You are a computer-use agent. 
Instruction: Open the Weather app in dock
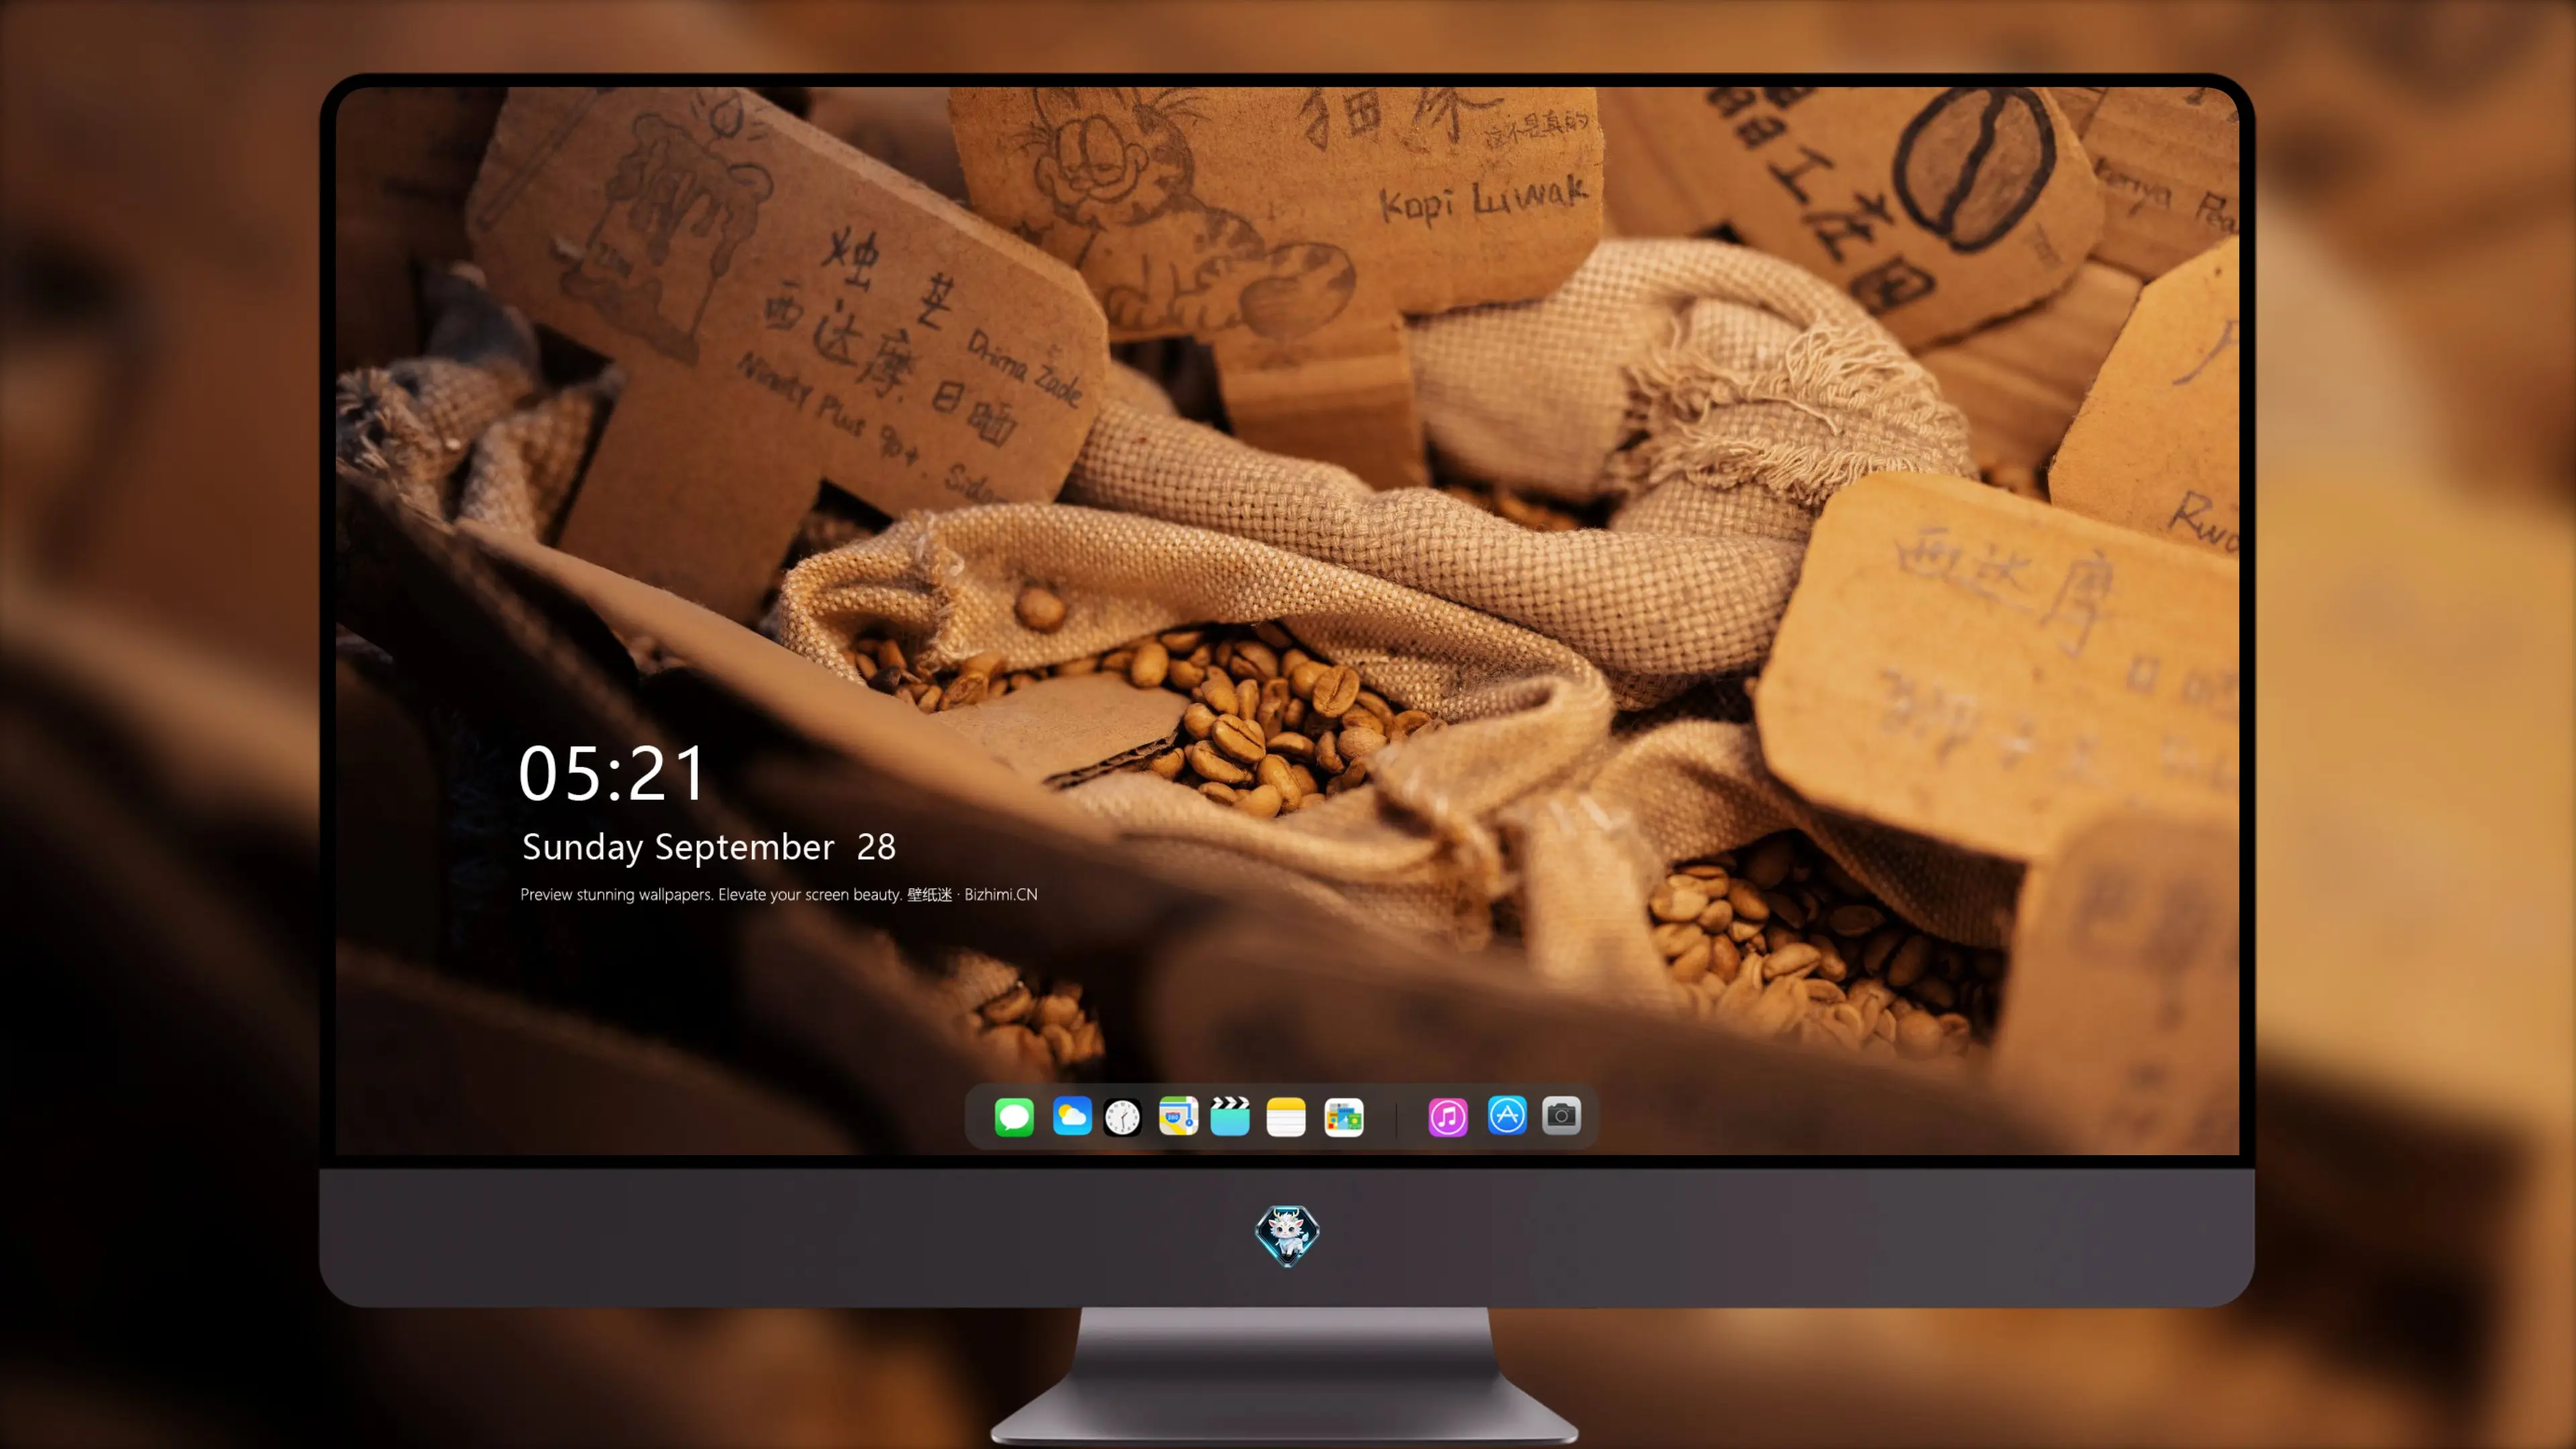click(x=1072, y=1116)
